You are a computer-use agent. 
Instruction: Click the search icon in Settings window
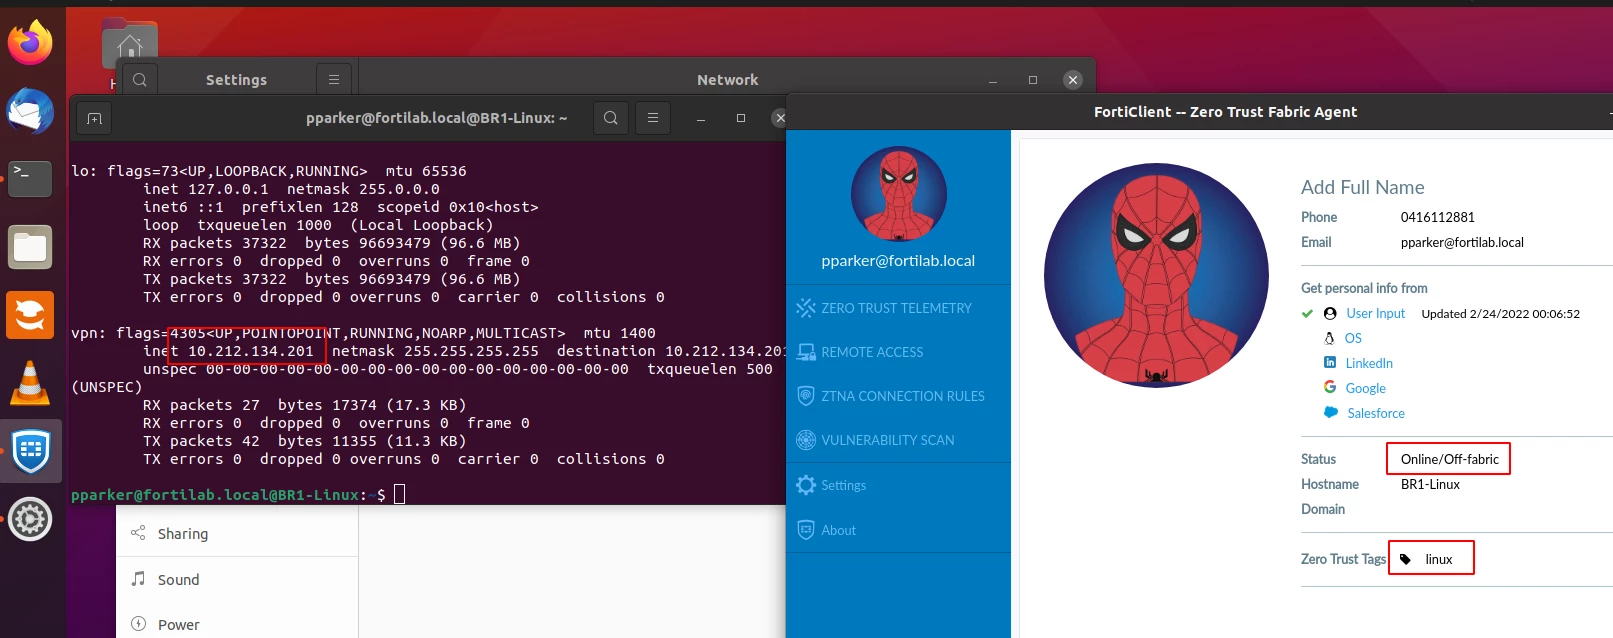(x=140, y=80)
